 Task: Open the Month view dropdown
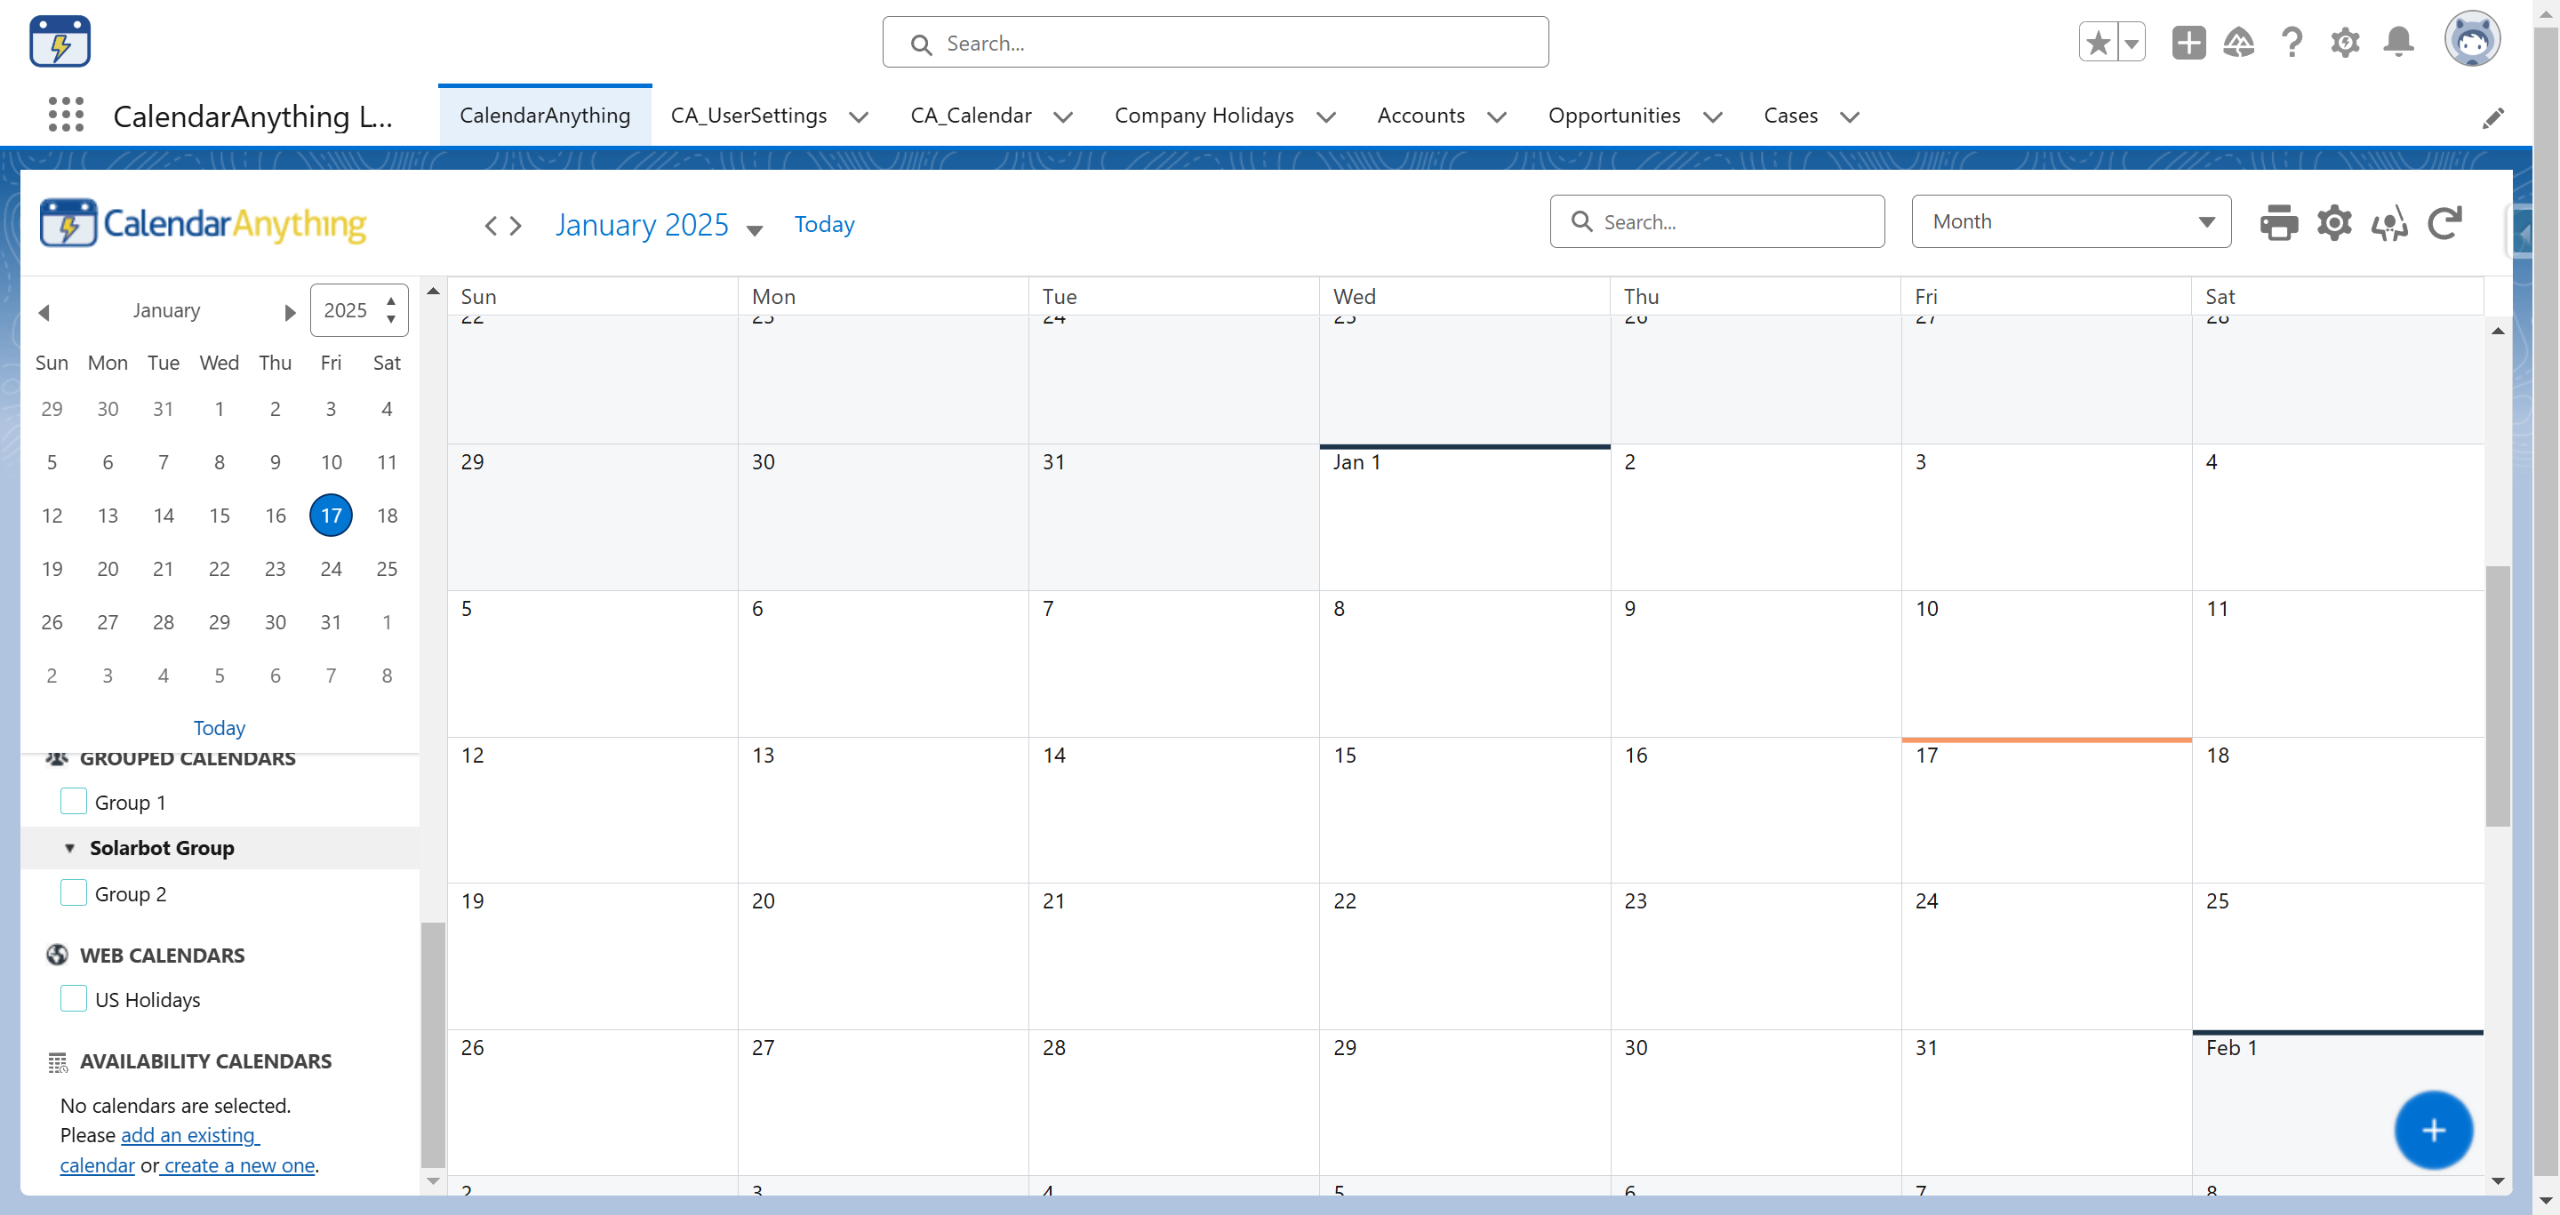tap(2070, 222)
